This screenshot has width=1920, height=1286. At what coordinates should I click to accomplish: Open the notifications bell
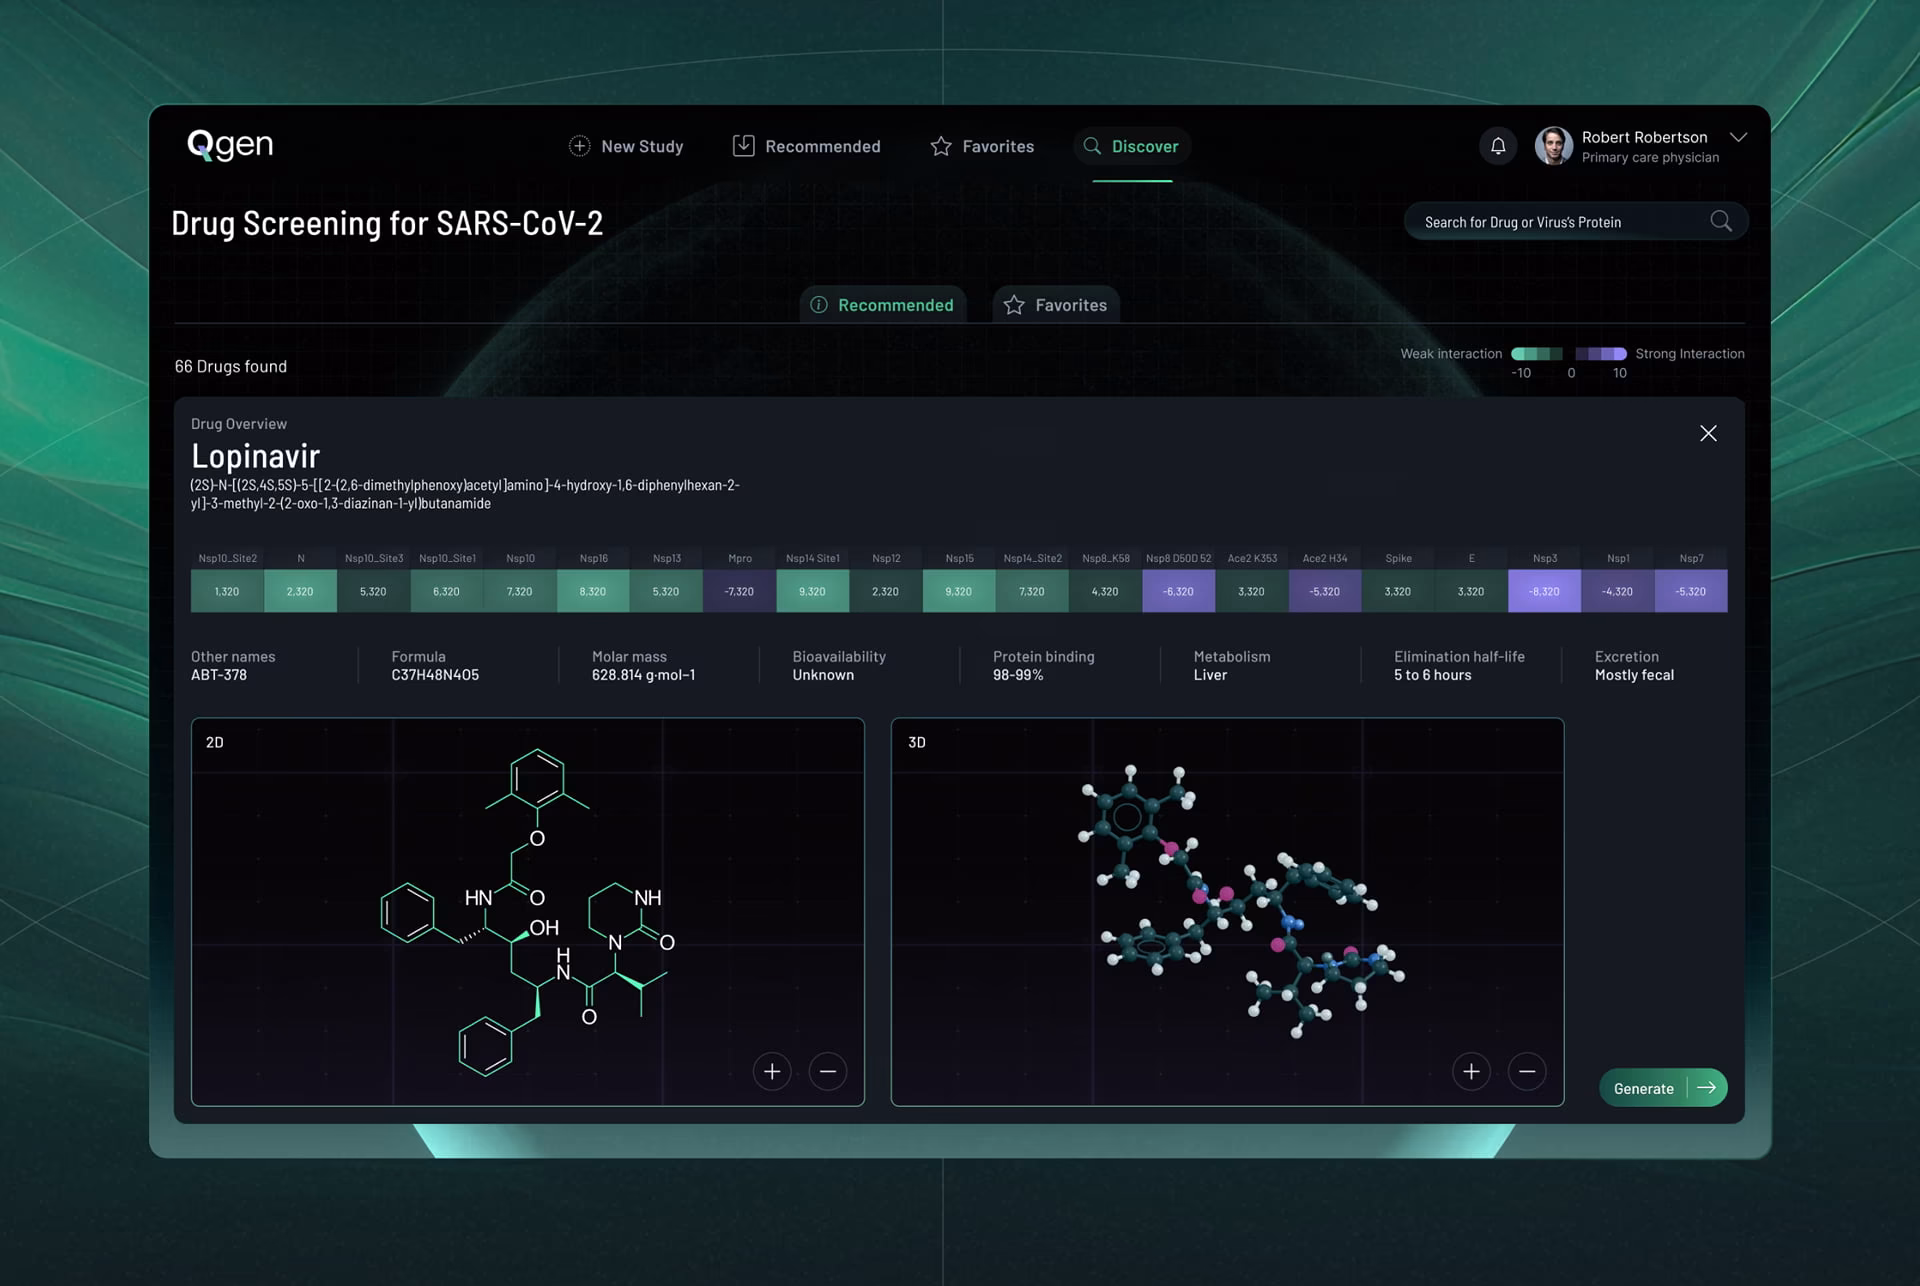pyautogui.click(x=1498, y=146)
